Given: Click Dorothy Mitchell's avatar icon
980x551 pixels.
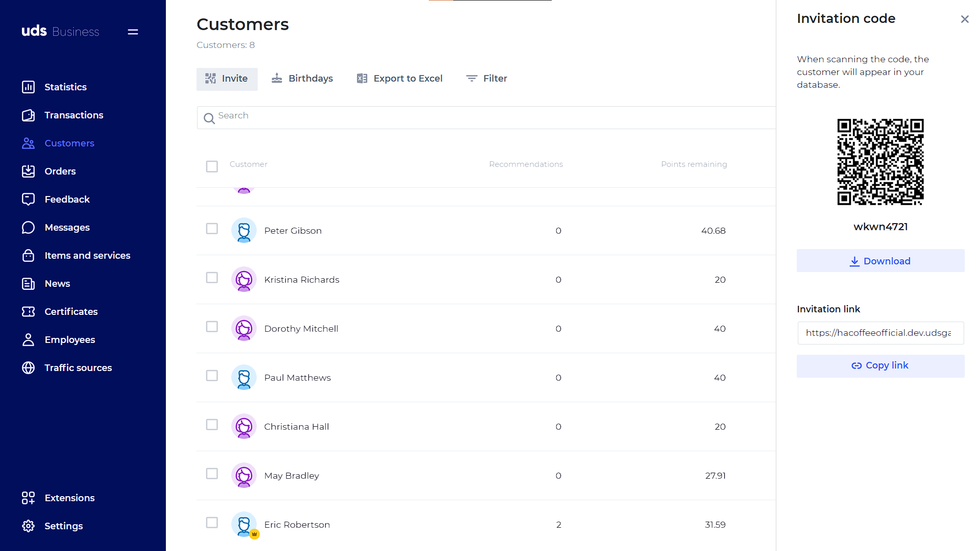Looking at the screenshot, I should point(244,329).
